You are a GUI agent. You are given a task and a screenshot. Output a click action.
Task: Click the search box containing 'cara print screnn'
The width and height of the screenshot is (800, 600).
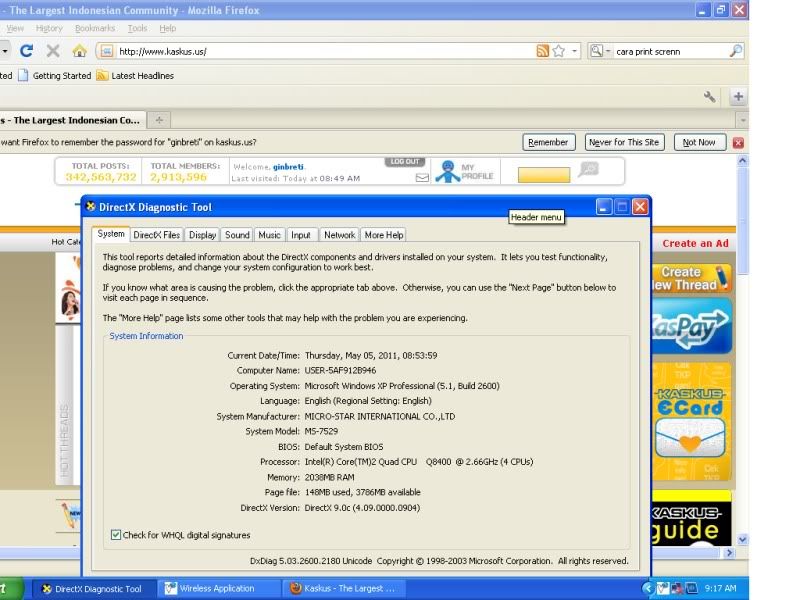tap(671, 52)
